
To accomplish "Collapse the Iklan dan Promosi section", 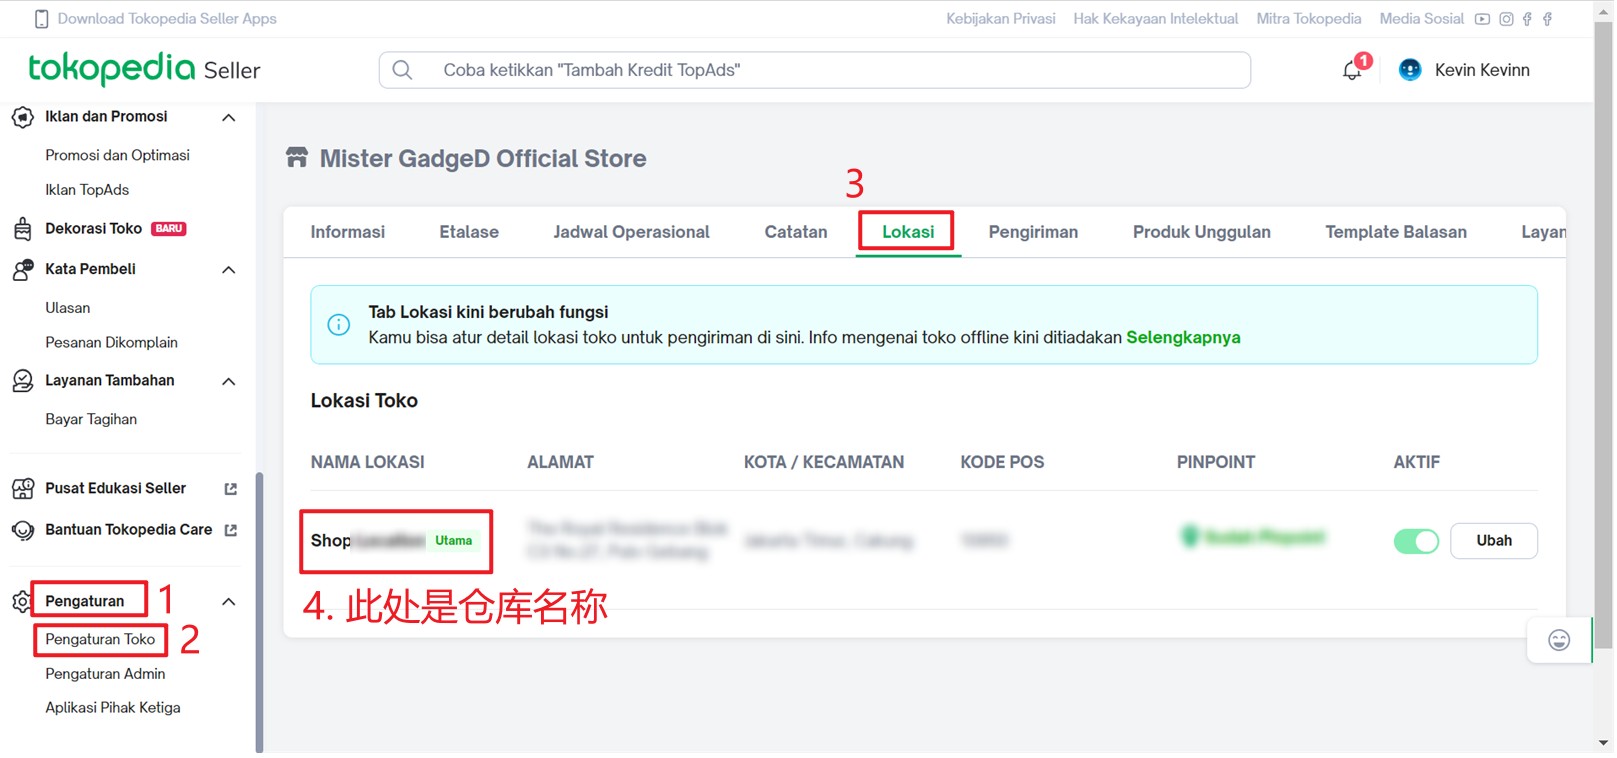I will (228, 118).
